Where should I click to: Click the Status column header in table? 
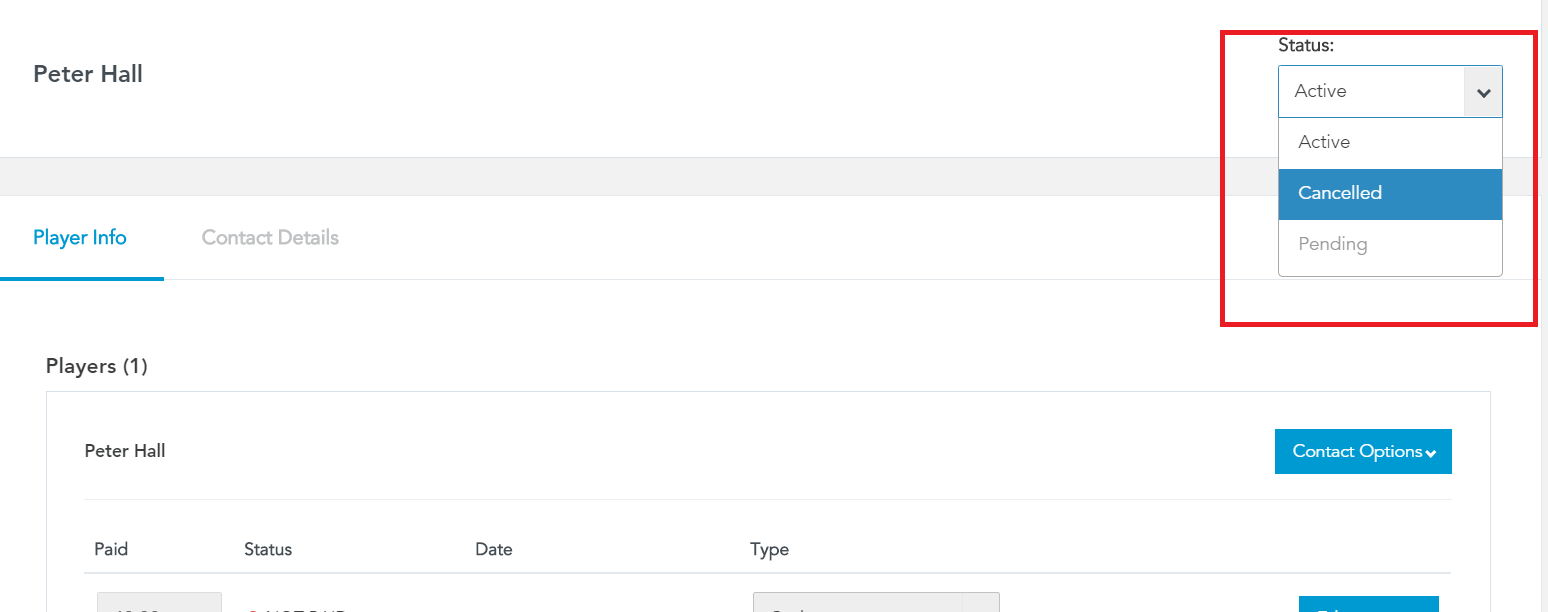(x=268, y=549)
